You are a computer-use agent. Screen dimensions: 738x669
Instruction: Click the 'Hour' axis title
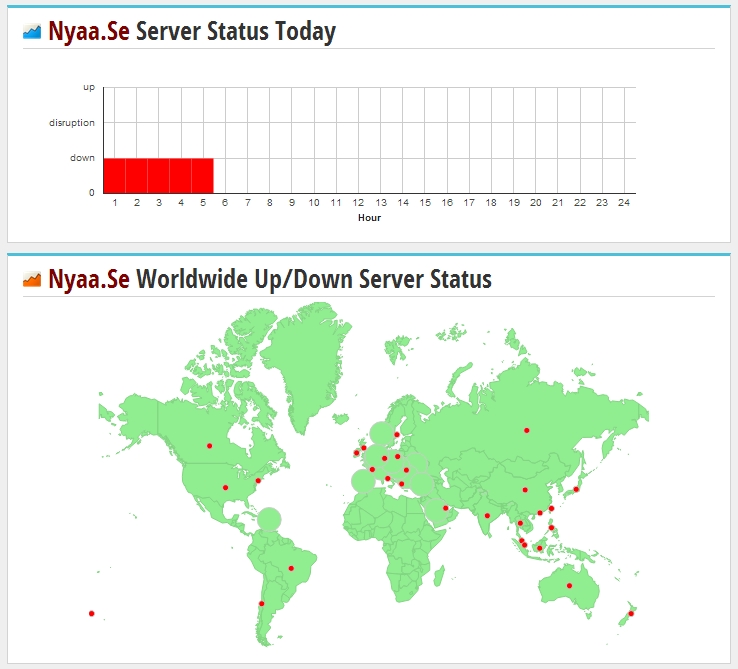coord(369,218)
